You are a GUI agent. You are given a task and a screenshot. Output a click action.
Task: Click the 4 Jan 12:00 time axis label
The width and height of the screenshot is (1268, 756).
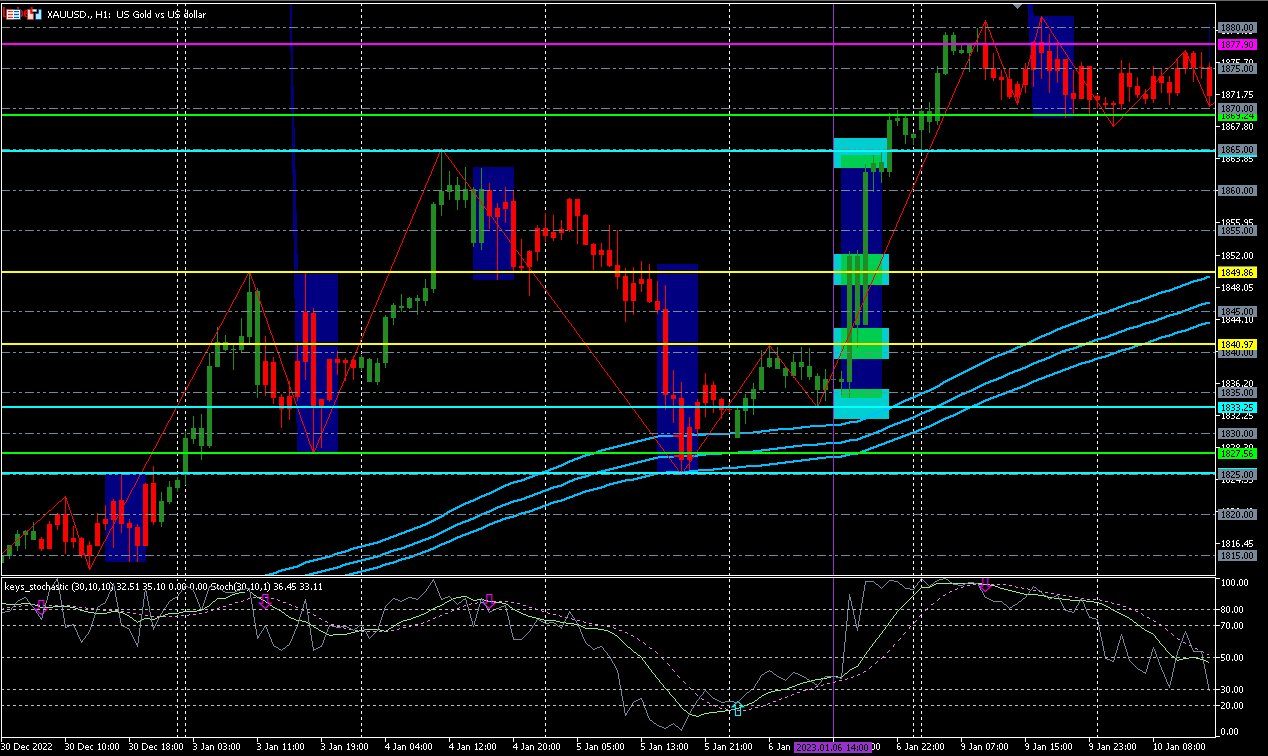(x=473, y=747)
